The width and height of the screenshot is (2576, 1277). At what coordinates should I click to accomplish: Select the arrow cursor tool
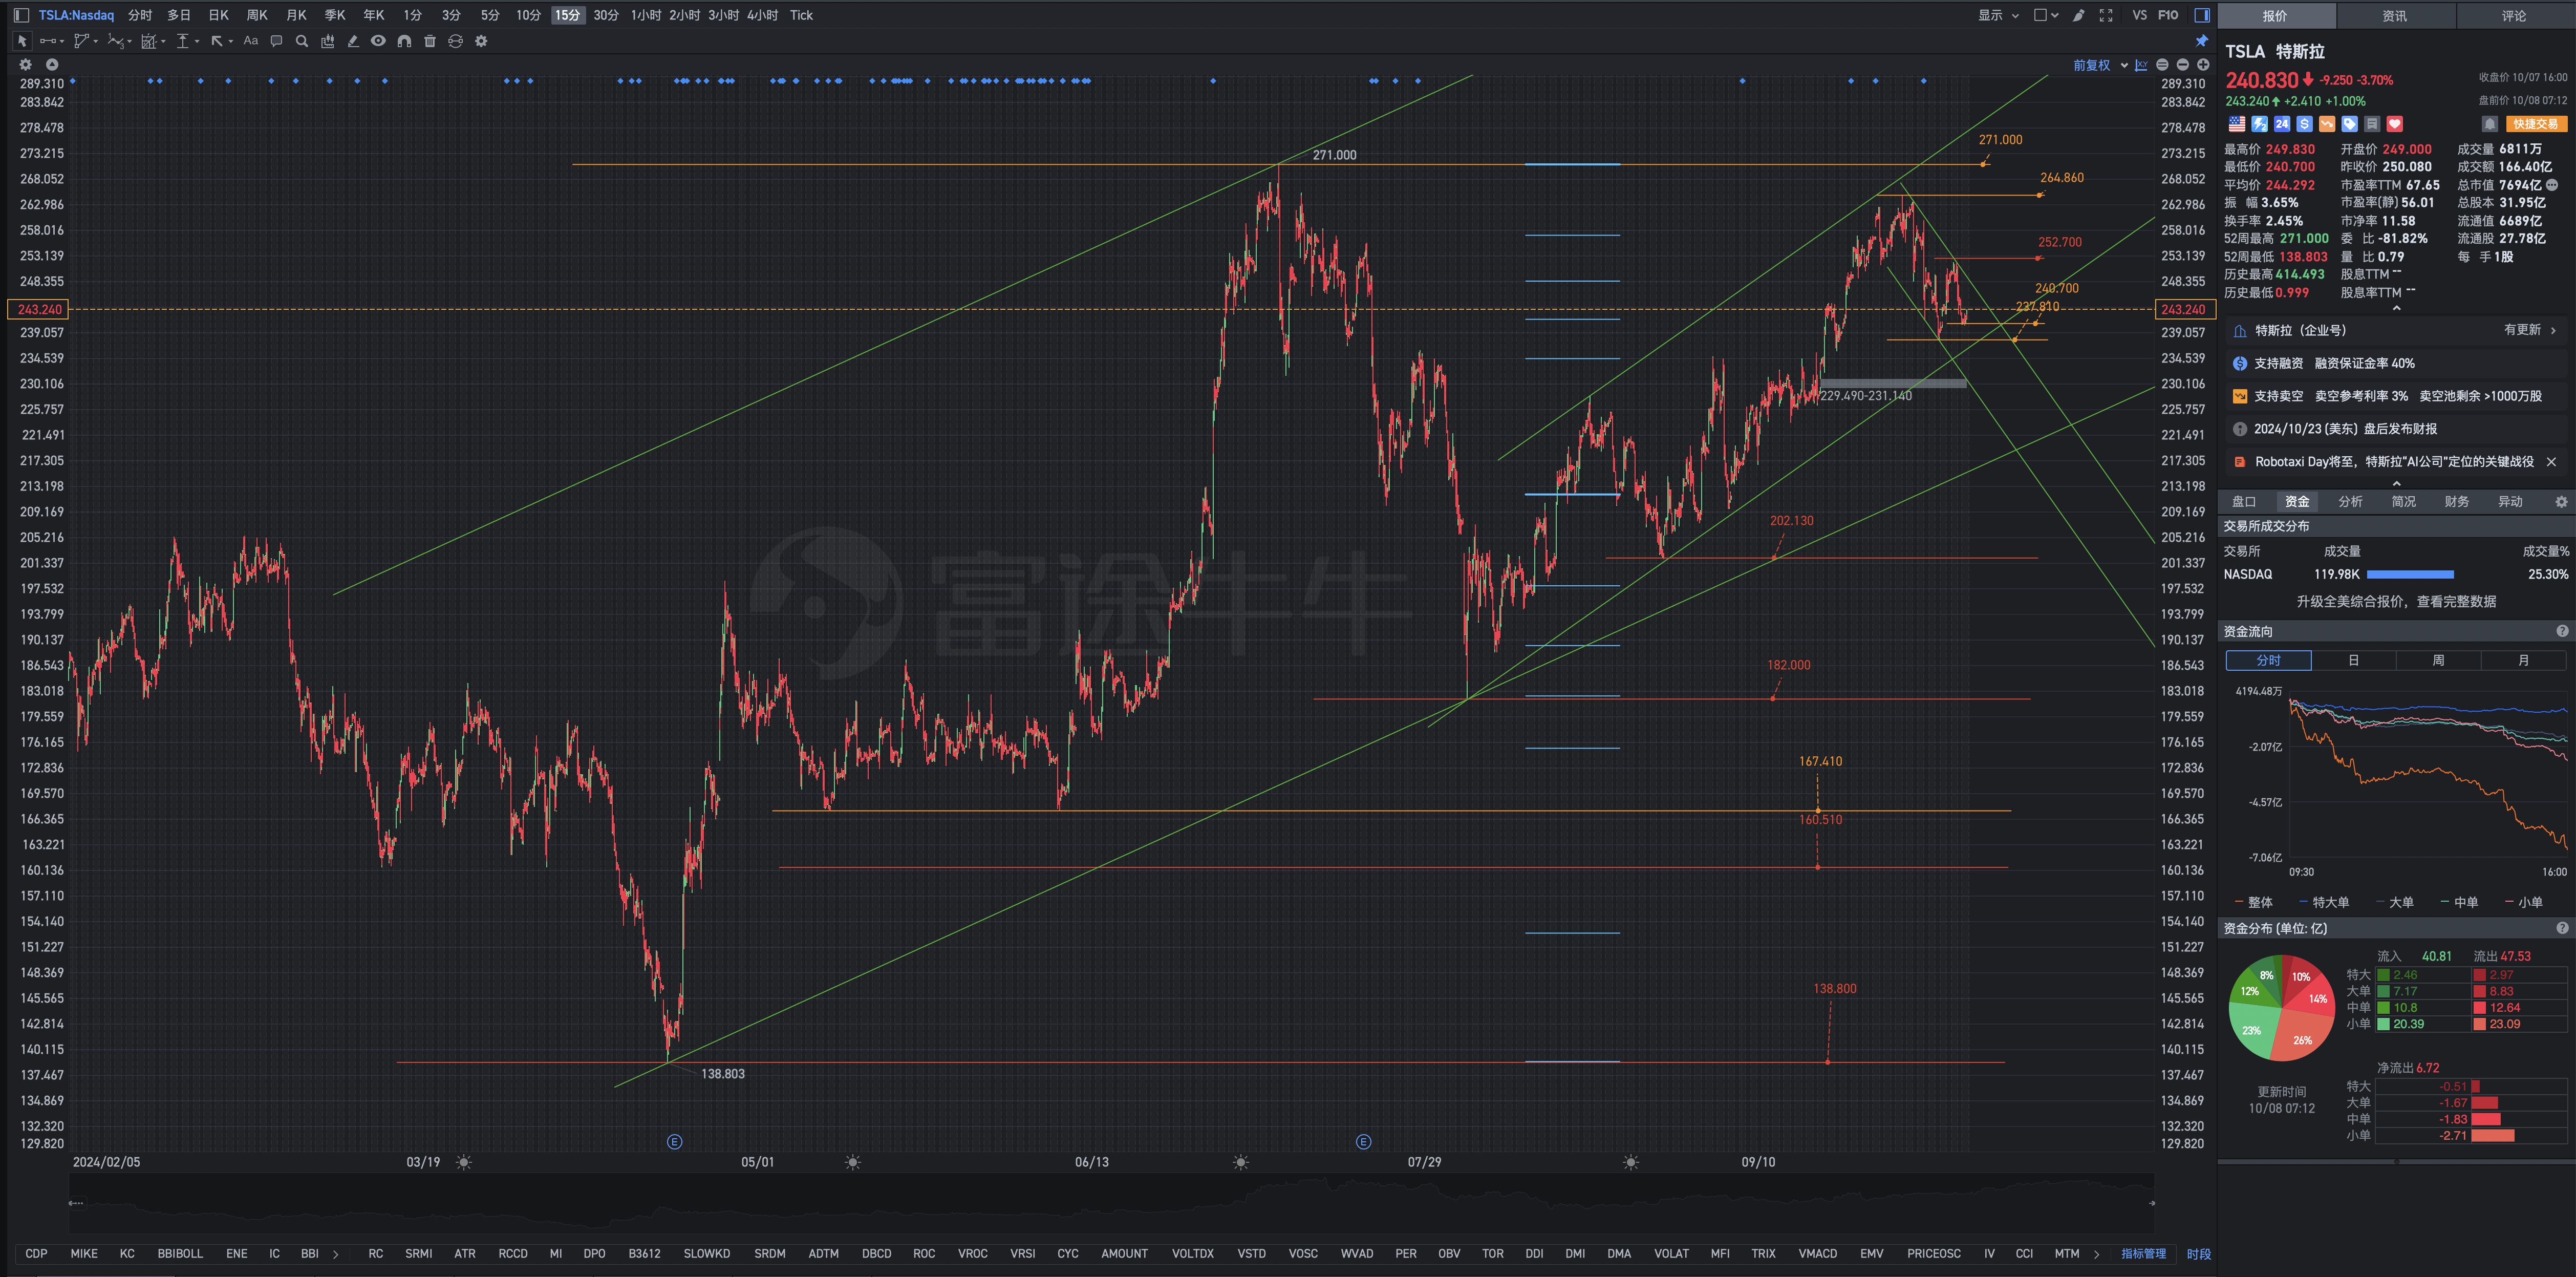(22, 41)
